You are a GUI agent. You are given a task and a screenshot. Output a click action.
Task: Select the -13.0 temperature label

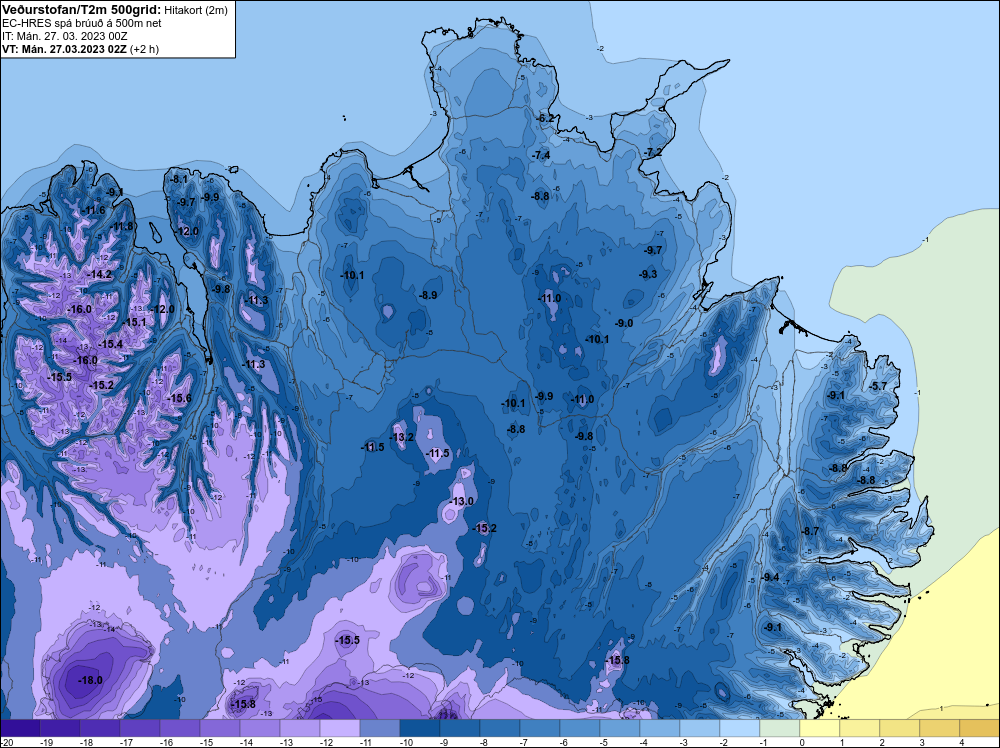462,502
